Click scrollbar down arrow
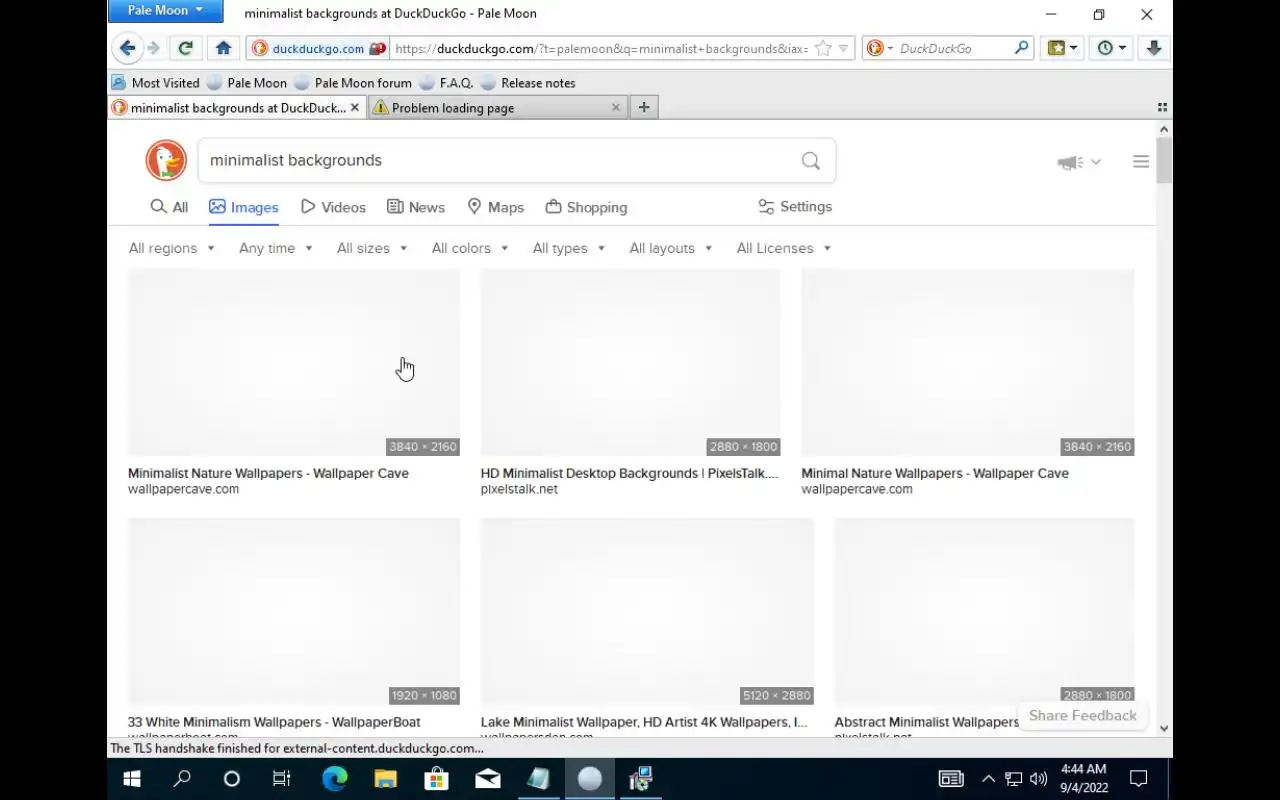1280x800 pixels. tap(1164, 729)
